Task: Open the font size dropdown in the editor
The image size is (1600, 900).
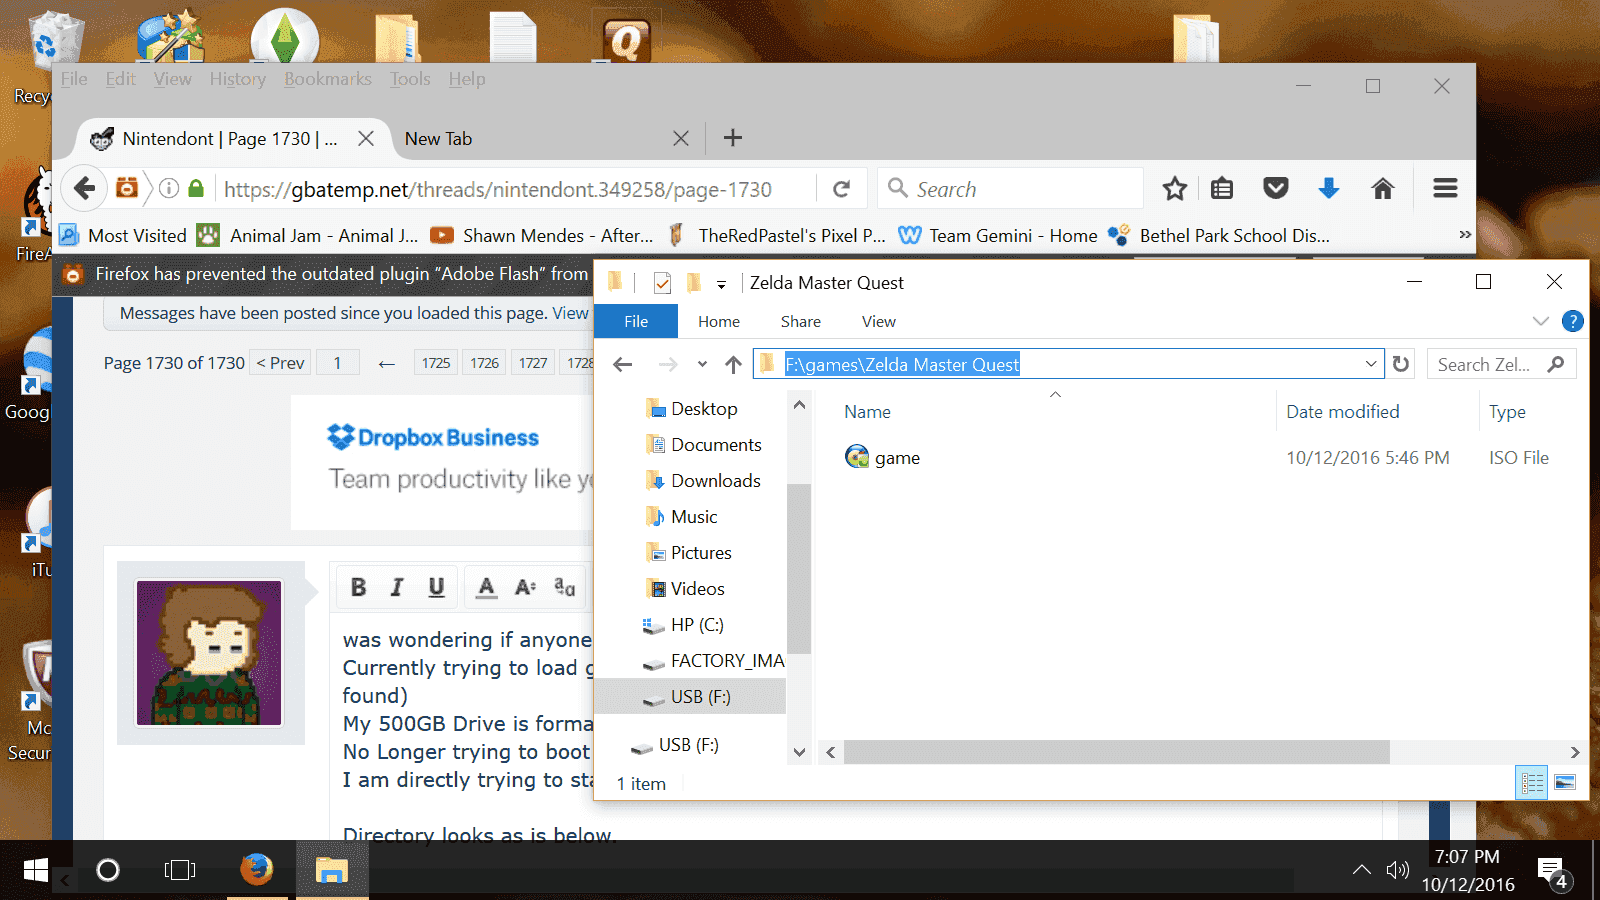Action: click(x=526, y=587)
